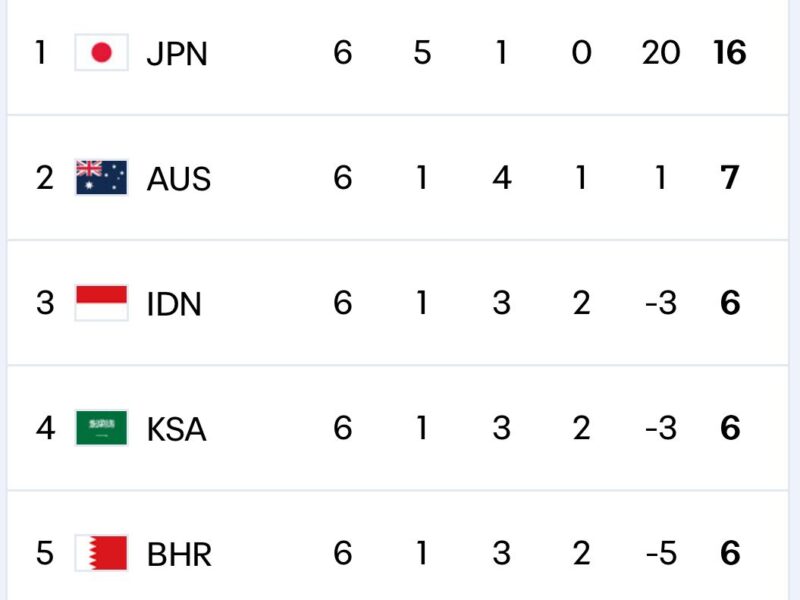Select the IDN team name
This screenshot has height=600, width=800.
tap(173, 303)
